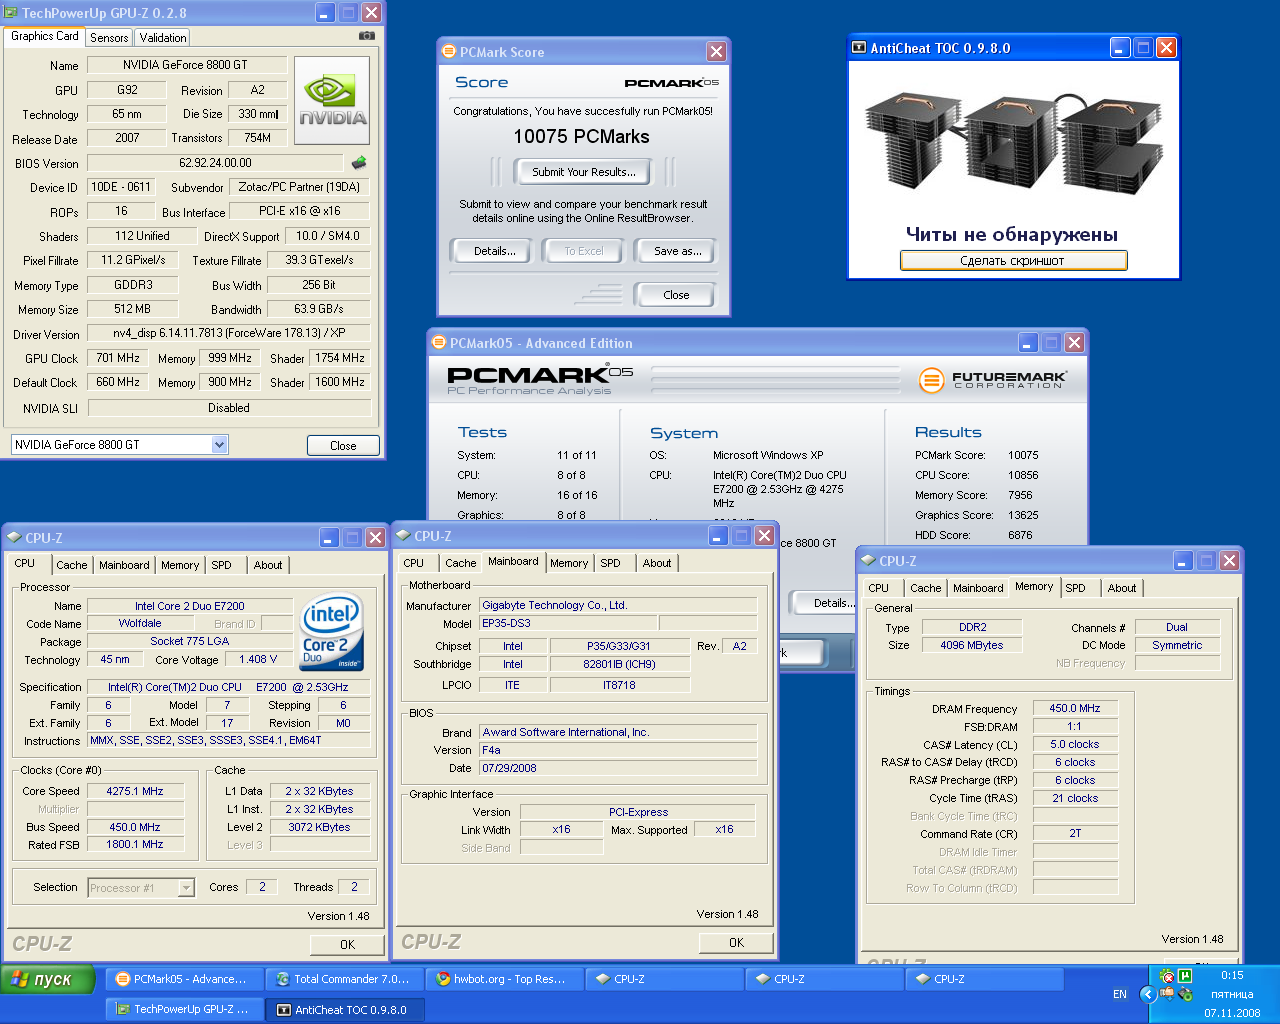The width and height of the screenshot is (1280, 1024).
Task: Open the GPU-Z Validation tab
Action: [163, 37]
